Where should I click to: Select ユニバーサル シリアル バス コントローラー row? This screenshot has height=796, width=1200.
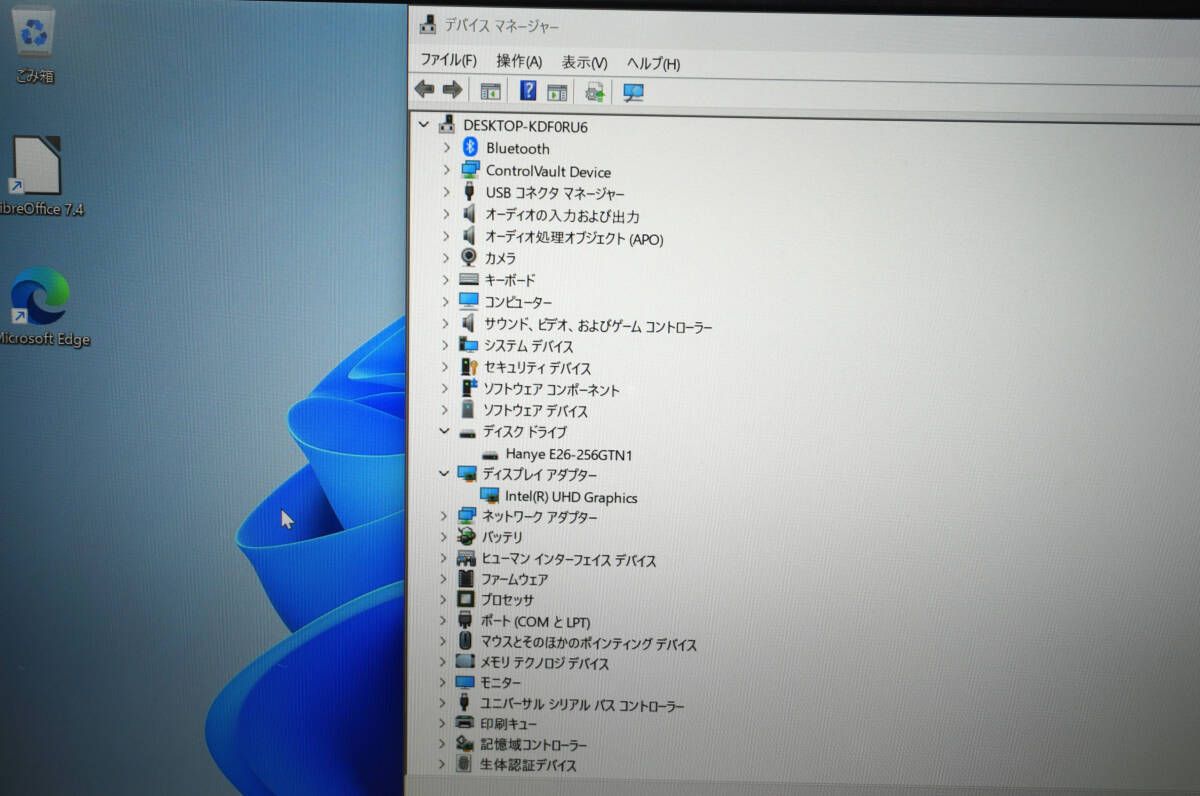click(x=582, y=706)
